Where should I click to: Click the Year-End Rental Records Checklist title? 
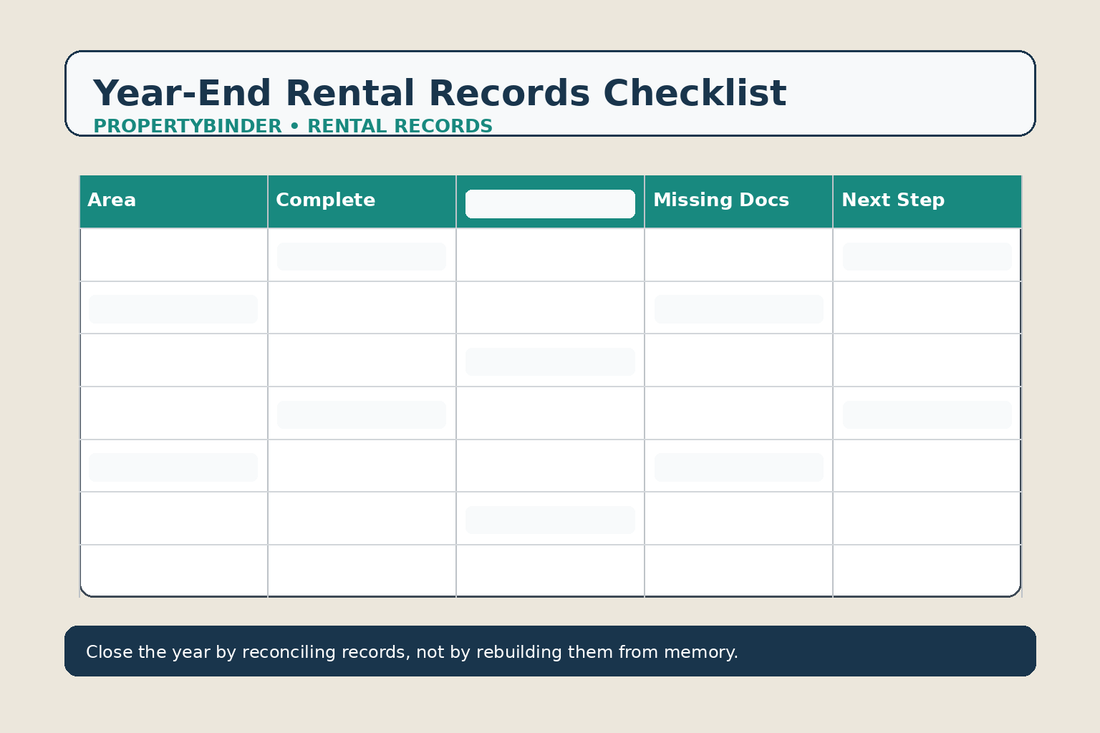pos(439,93)
